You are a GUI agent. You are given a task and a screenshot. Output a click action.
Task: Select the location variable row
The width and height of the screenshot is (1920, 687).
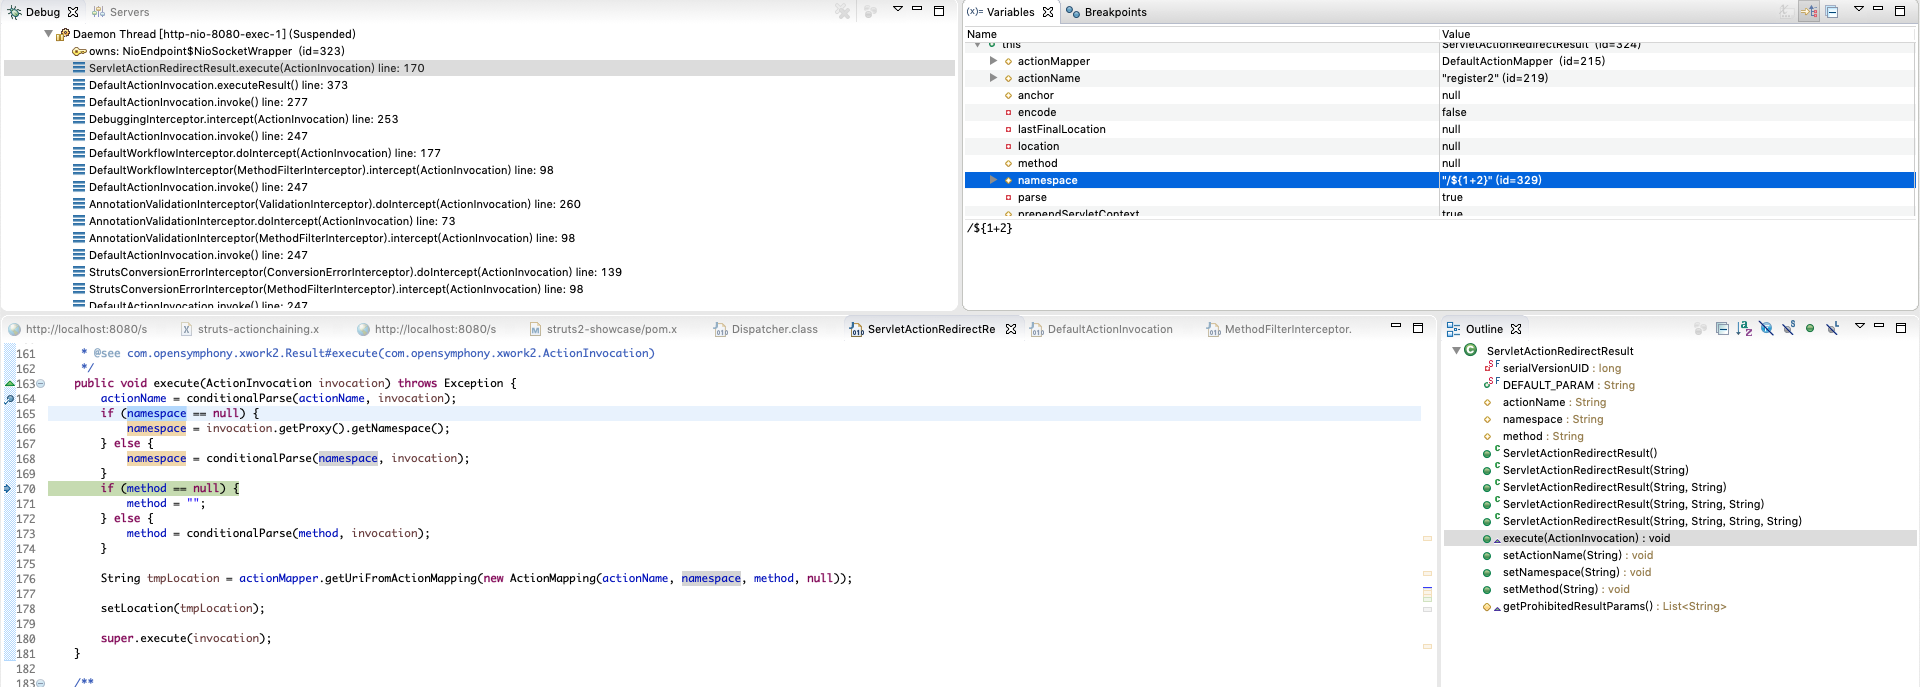(1038, 146)
